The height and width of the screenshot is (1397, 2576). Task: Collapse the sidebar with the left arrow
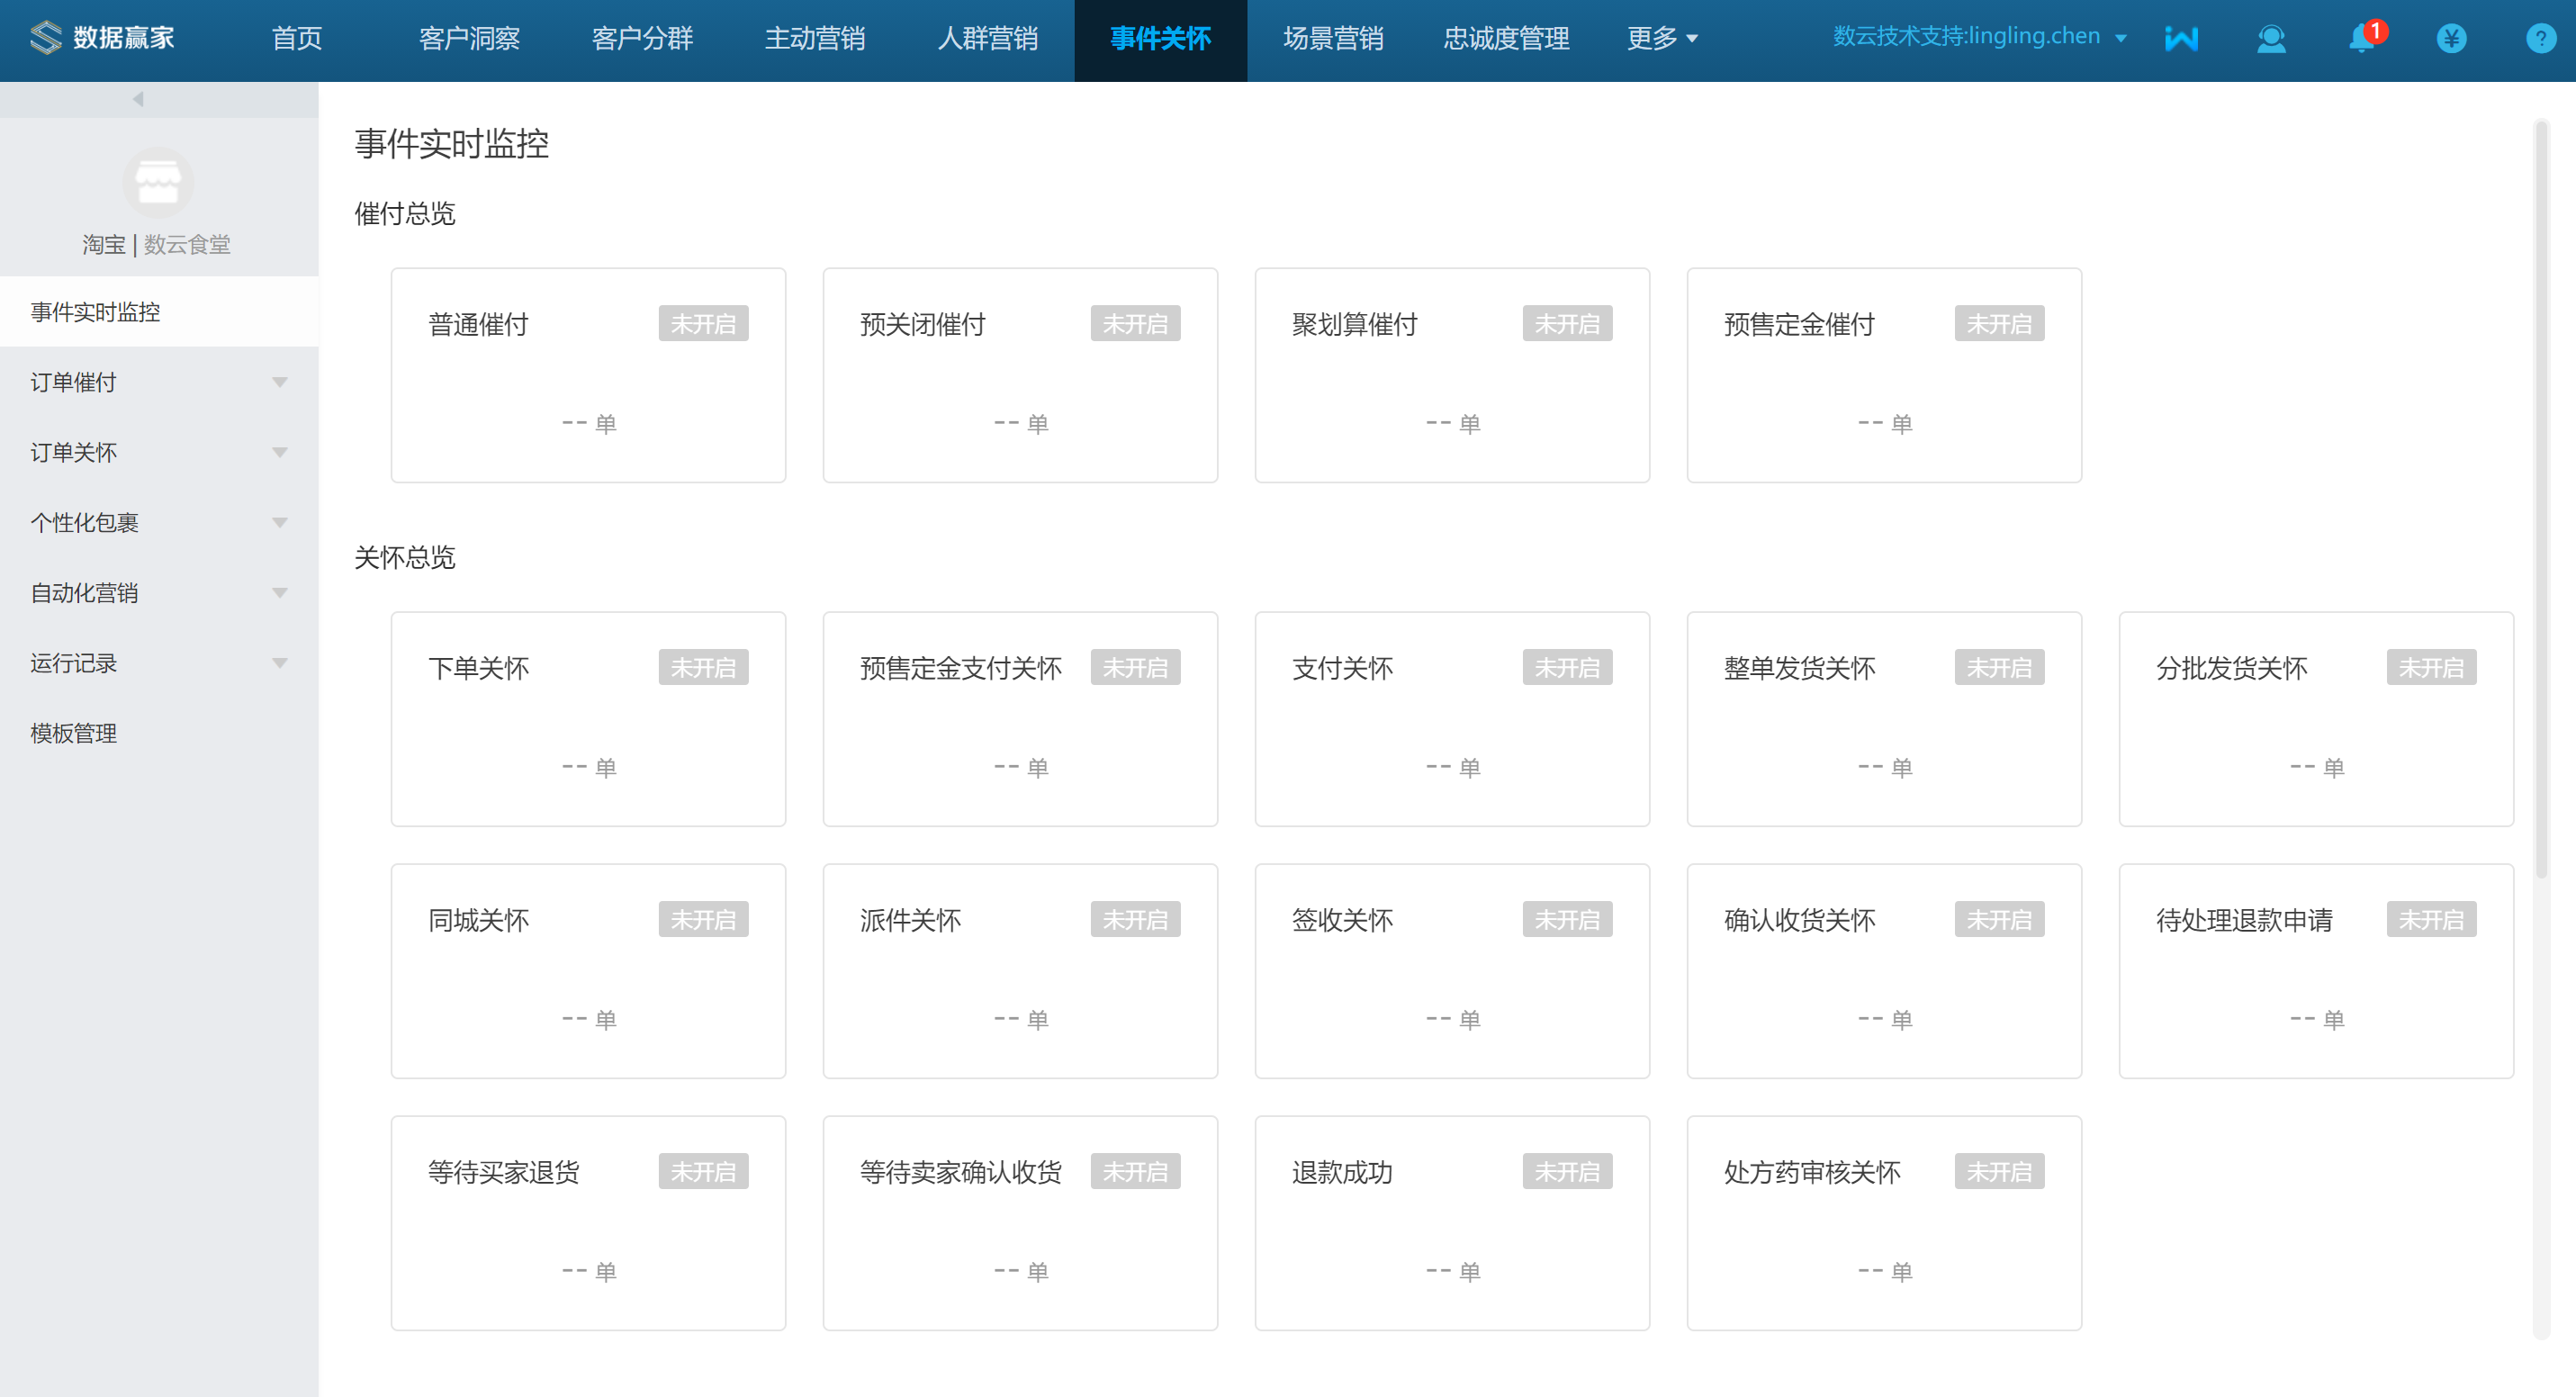tap(138, 99)
